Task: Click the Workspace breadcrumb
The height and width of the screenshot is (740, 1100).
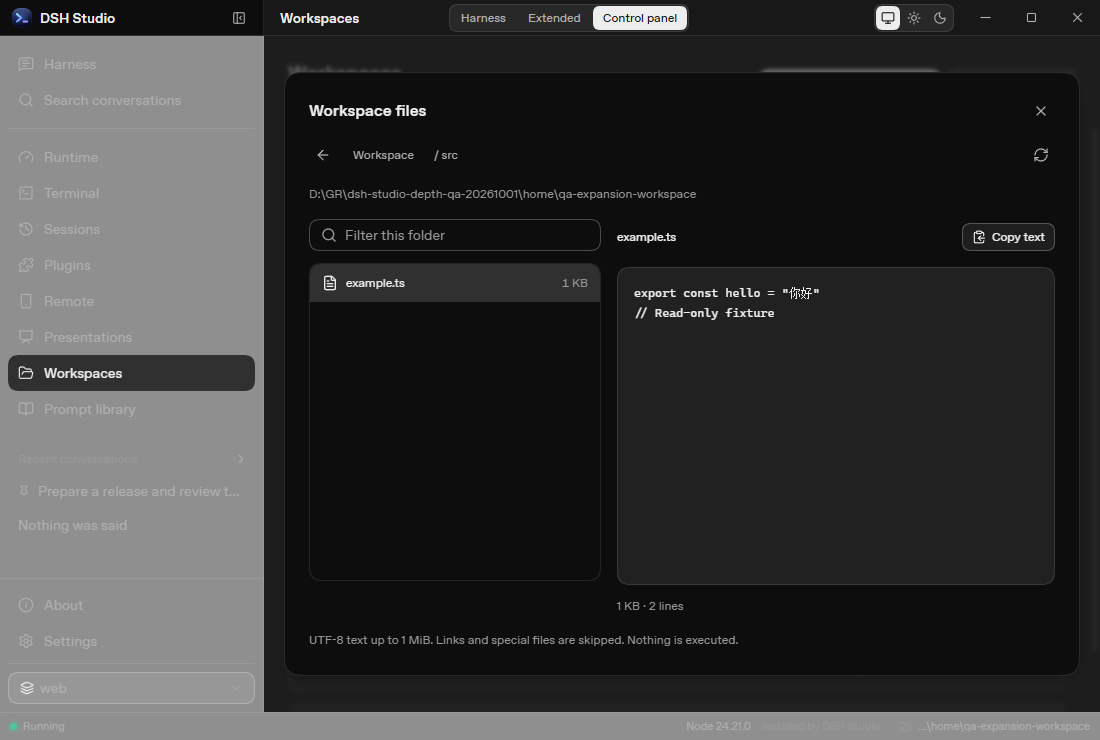Action: (x=383, y=155)
